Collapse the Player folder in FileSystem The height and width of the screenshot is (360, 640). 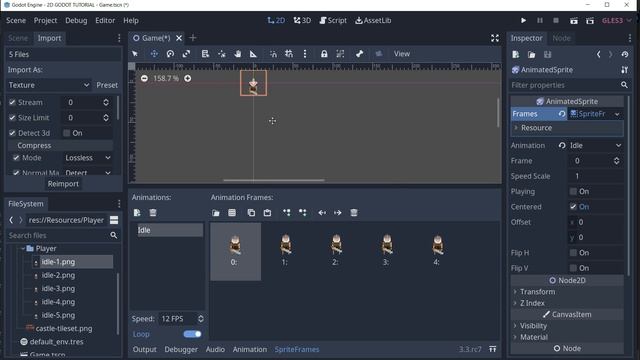click(x=23, y=249)
